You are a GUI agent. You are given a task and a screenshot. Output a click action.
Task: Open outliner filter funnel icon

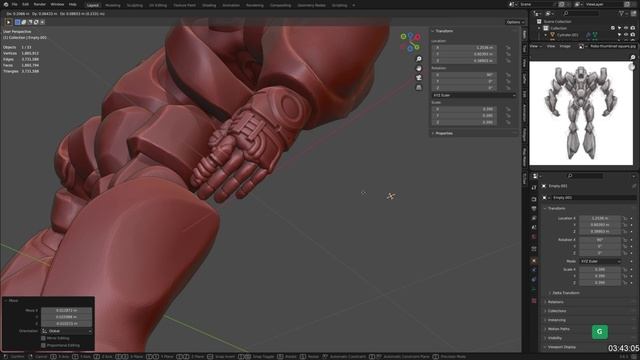tap(622, 13)
